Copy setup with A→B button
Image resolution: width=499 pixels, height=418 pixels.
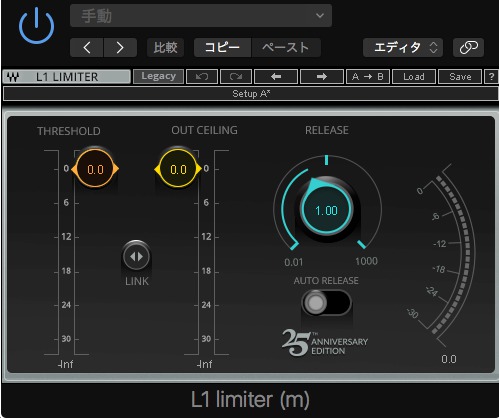click(368, 76)
